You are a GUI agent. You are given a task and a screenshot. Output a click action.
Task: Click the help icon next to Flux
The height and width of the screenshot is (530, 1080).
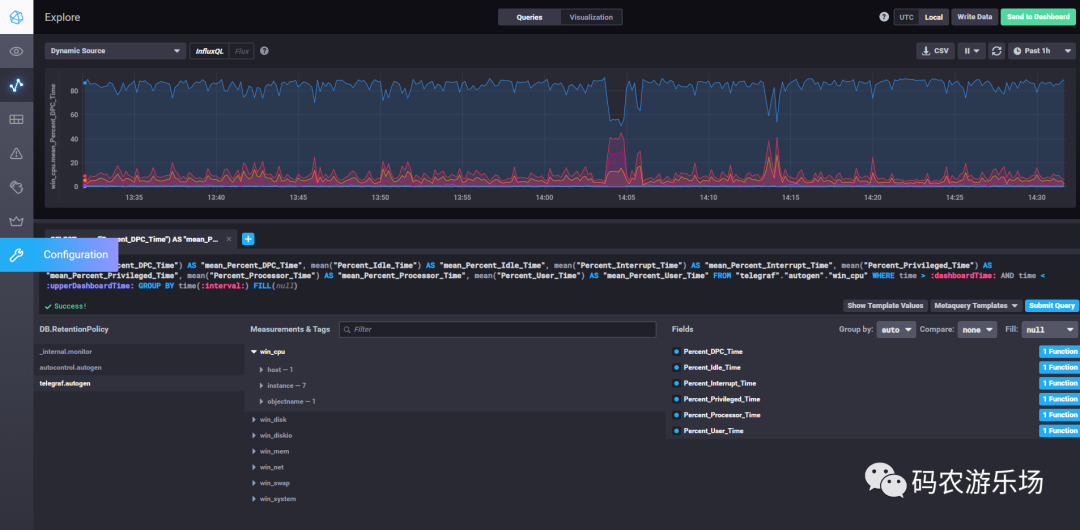pos(264,51)
